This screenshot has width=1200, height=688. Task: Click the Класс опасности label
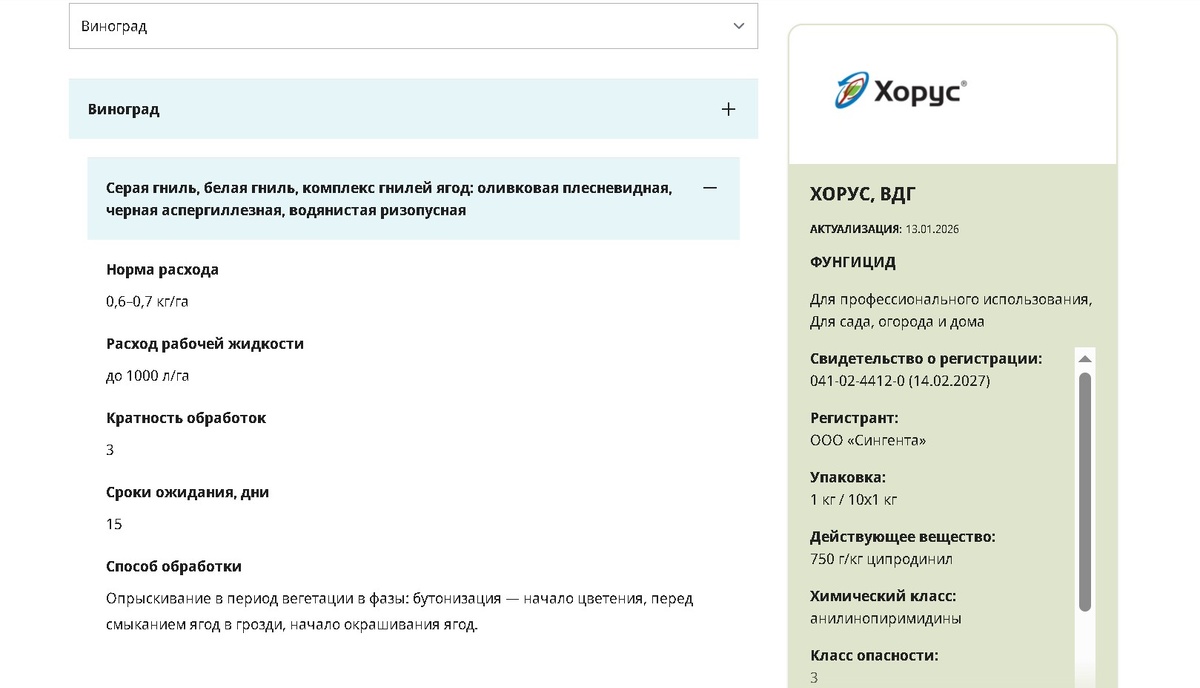(x=874, y=656)
